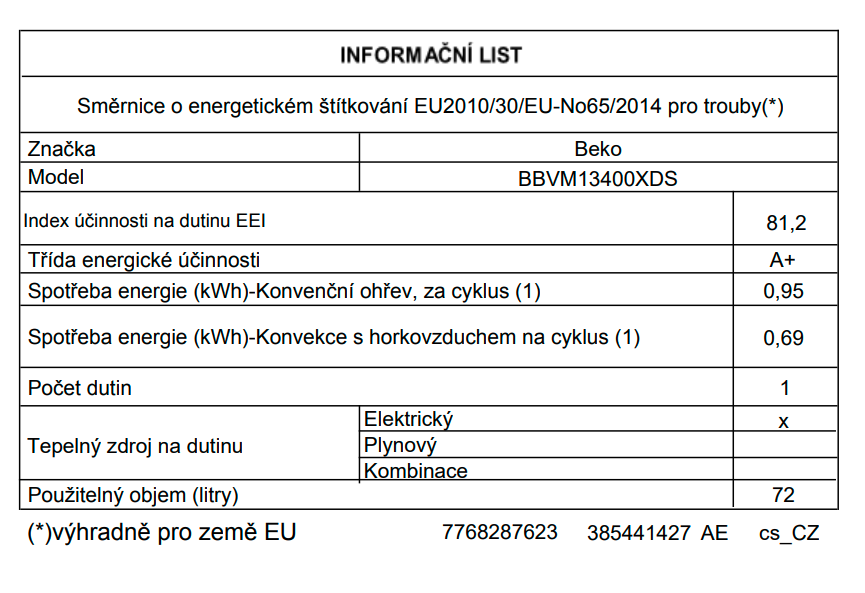Select the EEI value 81,2
The width and height of the screenshot is (865, 593).
click(785, 221)
